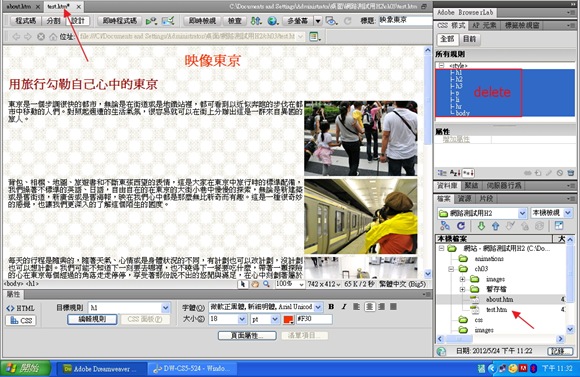580x377 pixels.
Task: Open the file management arrows icon
Action: (256, 21)
